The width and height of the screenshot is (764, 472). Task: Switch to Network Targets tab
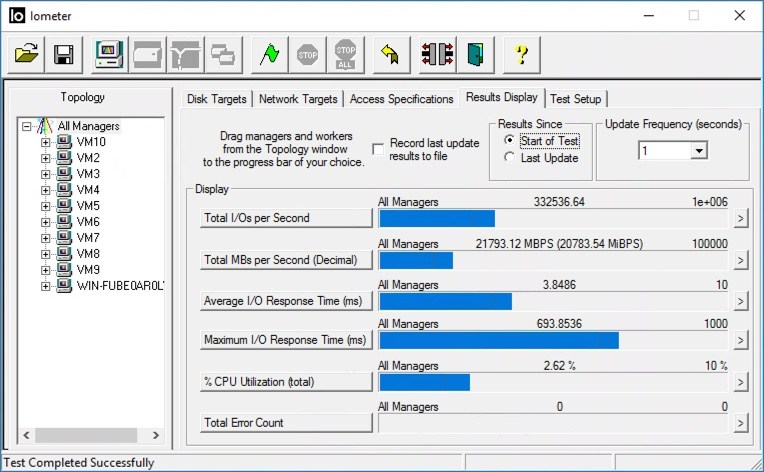[x=298, y=99]
